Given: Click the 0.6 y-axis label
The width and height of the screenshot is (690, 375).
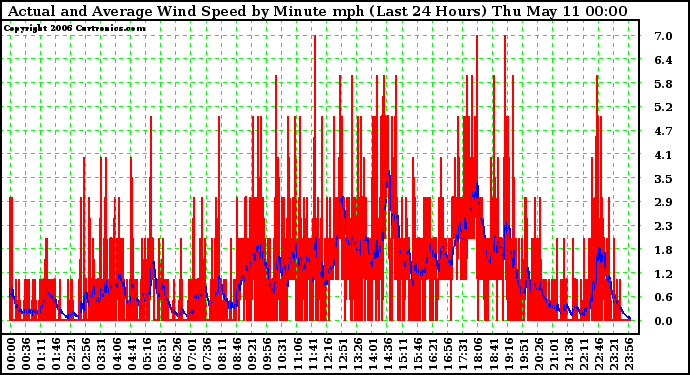Looking at the screenshot, I should [x=663, y=297].
